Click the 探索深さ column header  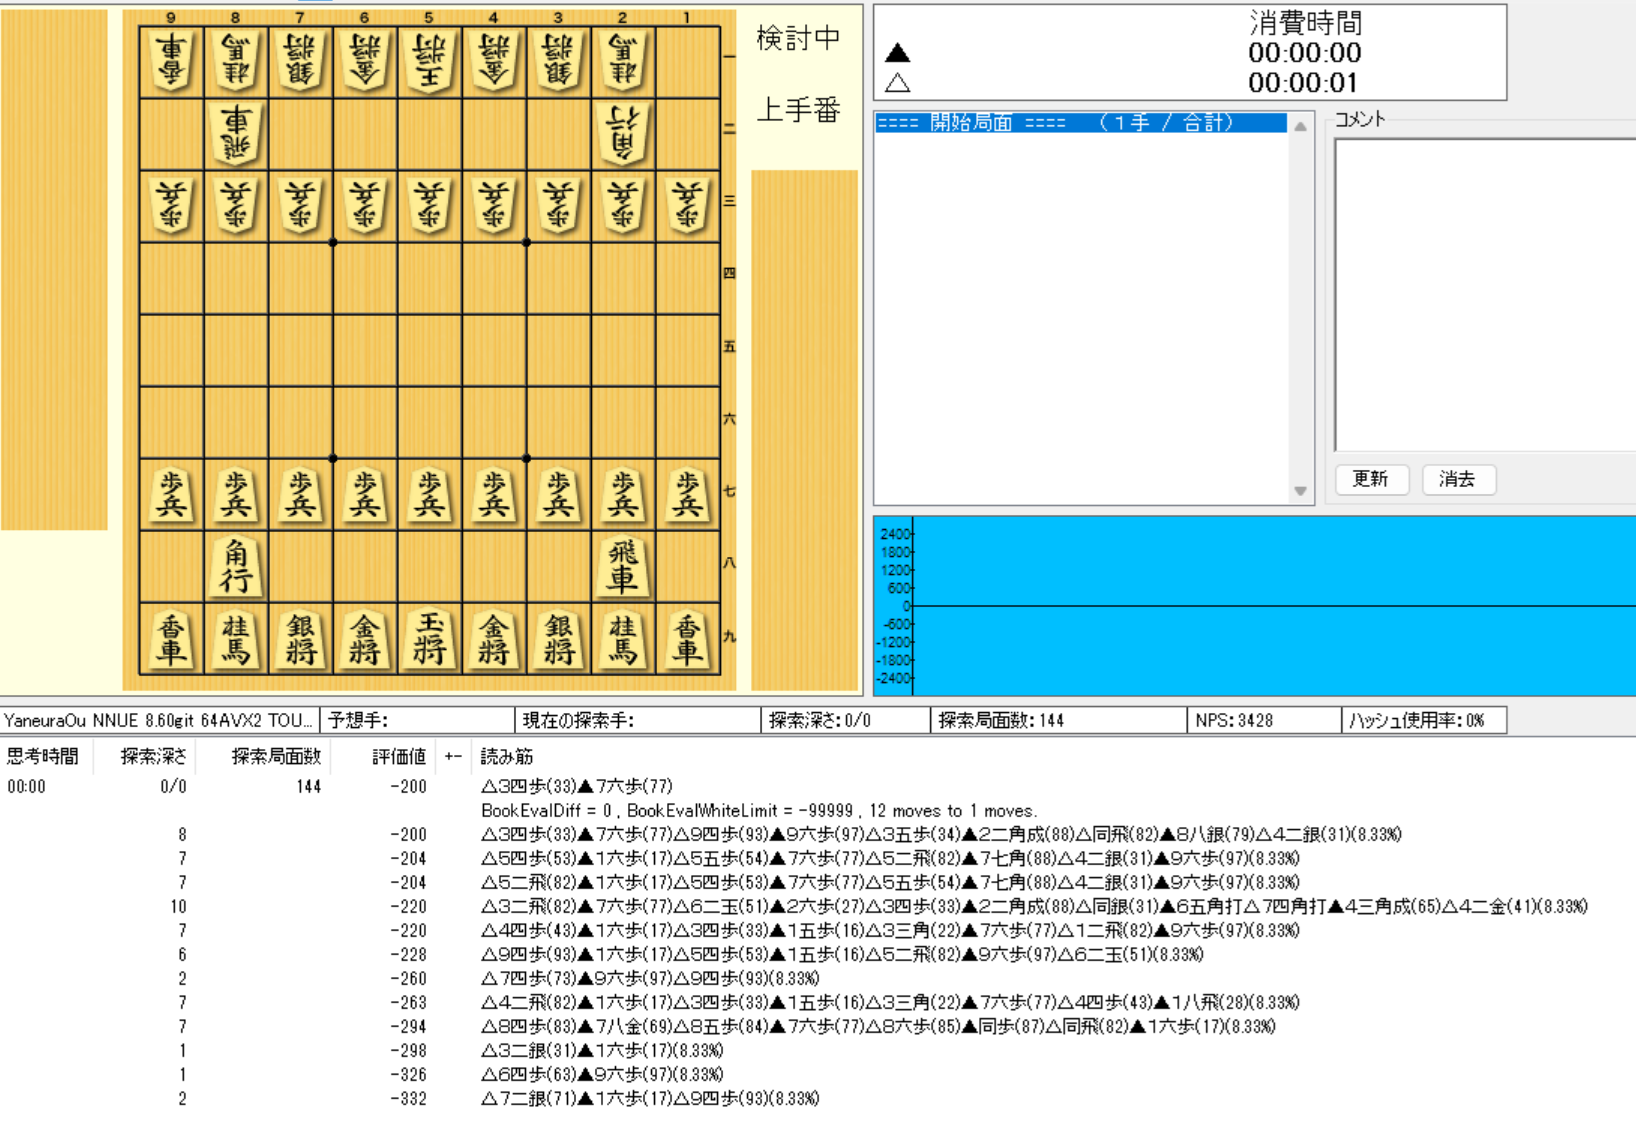(x=153, y=757)
